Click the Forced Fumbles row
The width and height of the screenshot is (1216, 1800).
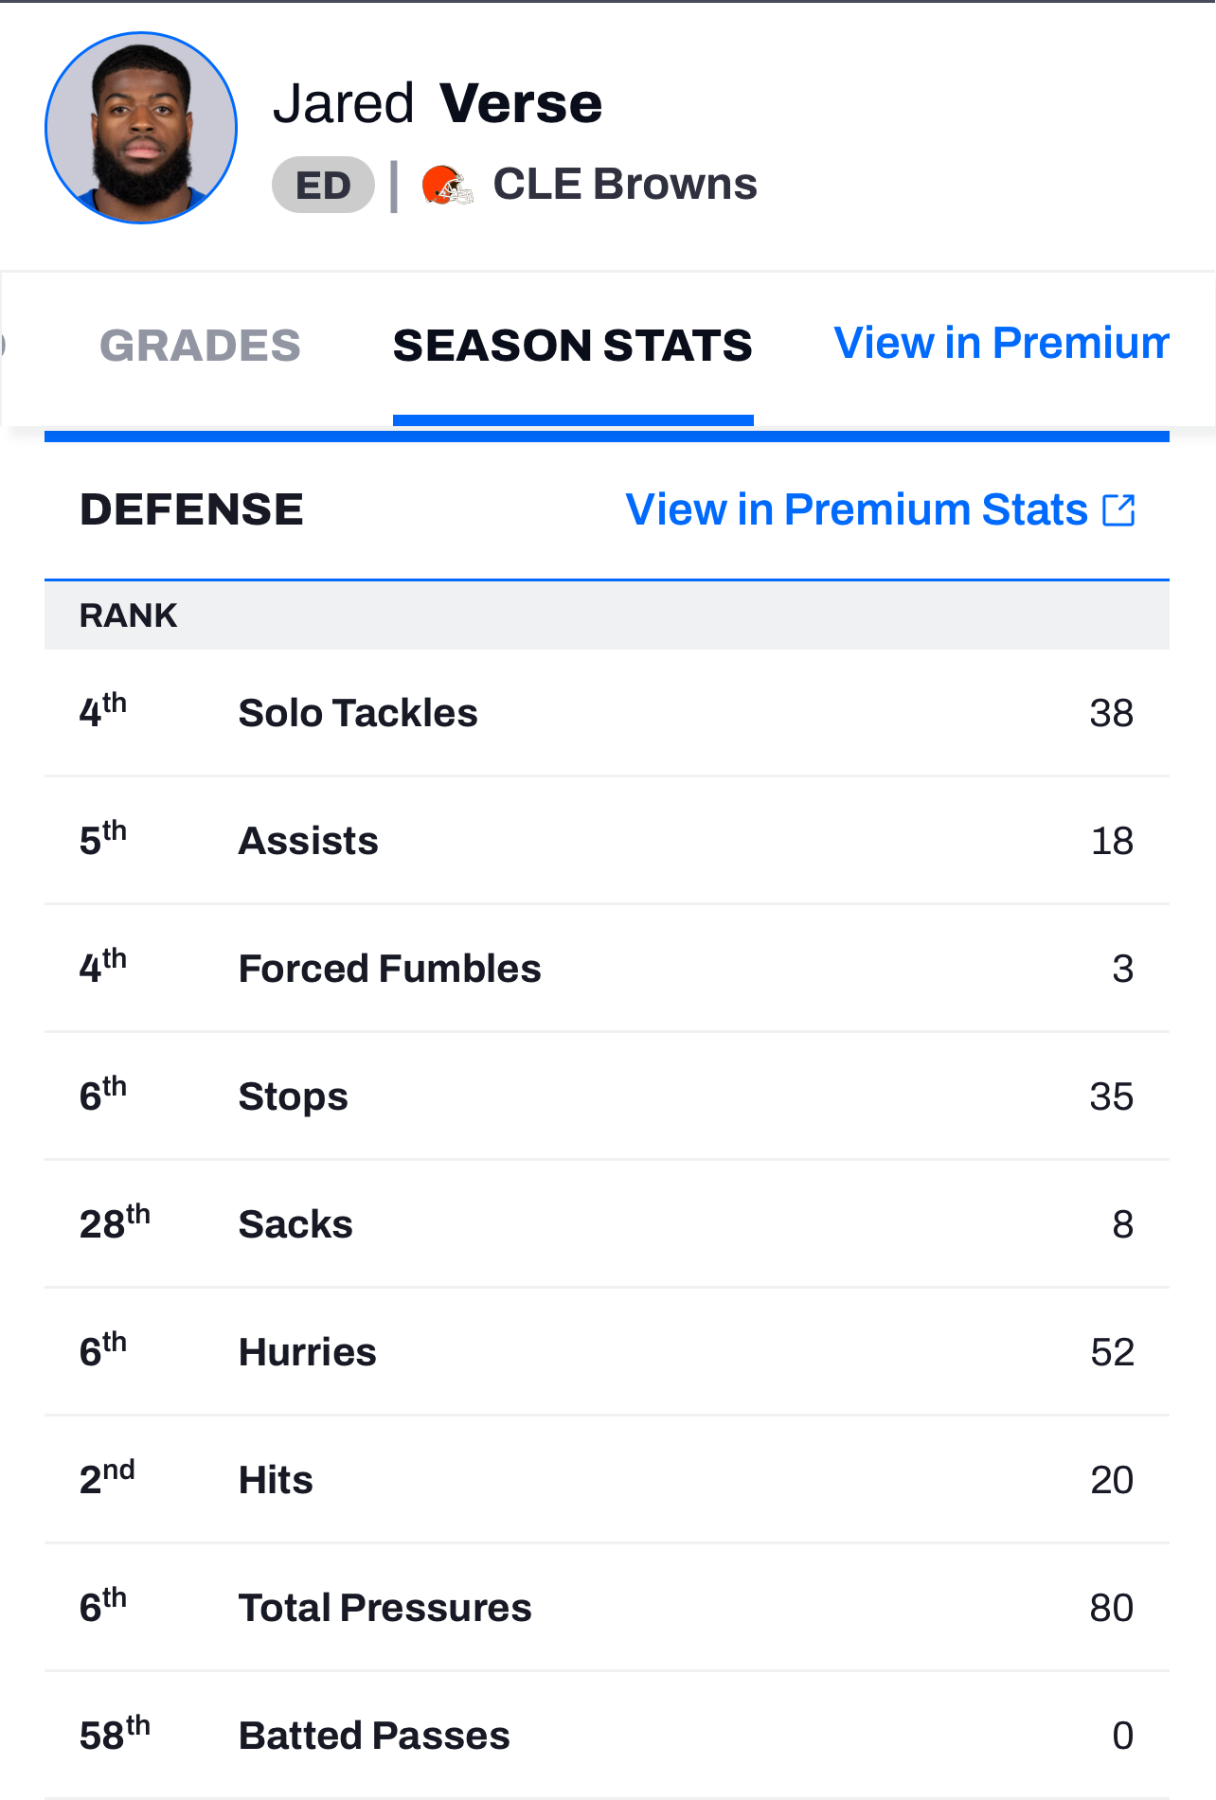point(607,969)
